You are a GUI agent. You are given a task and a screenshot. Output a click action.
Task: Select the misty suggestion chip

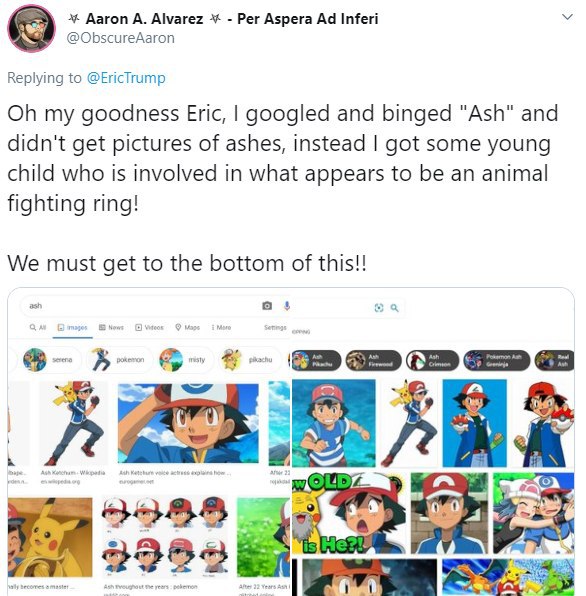tap(185, 360)
